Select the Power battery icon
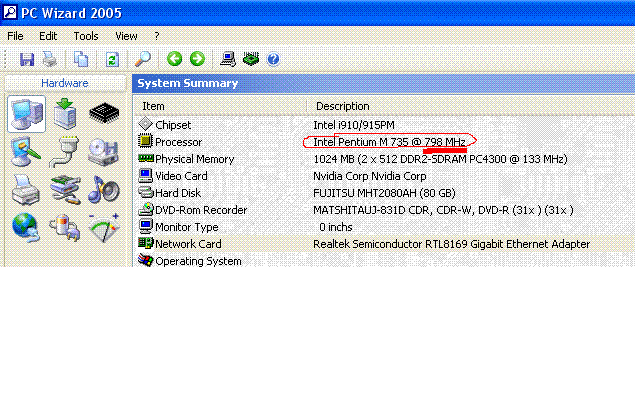This screenshot has width=640, height=400. [64, 227]
